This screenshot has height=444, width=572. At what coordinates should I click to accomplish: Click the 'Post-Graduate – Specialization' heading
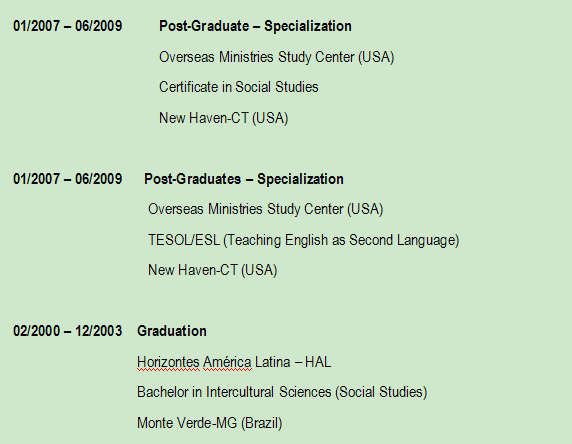[x=255, y=26]
